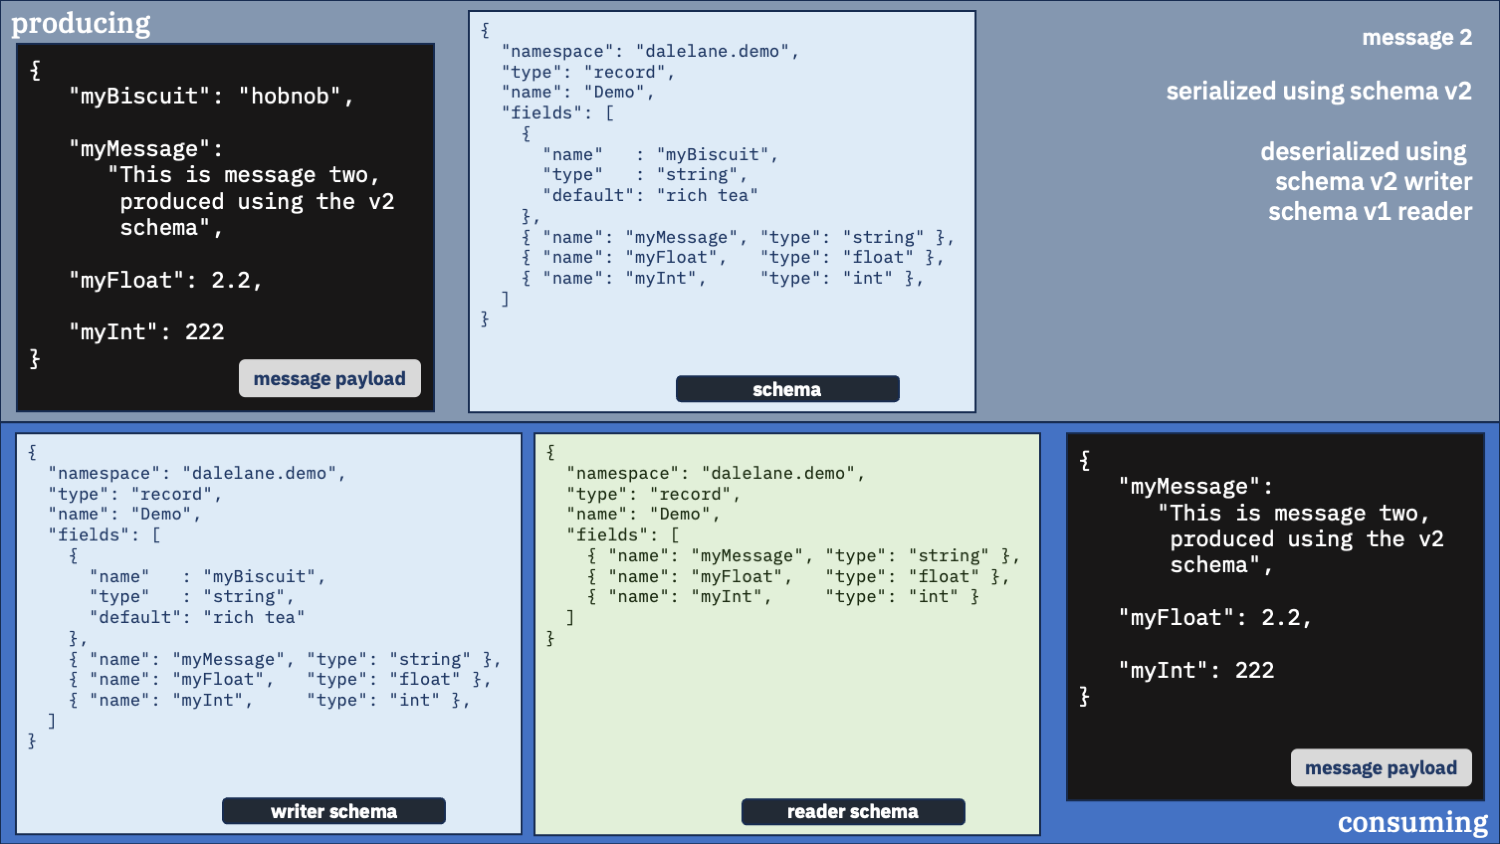Click the "reader schema" label

click(852, 812)
